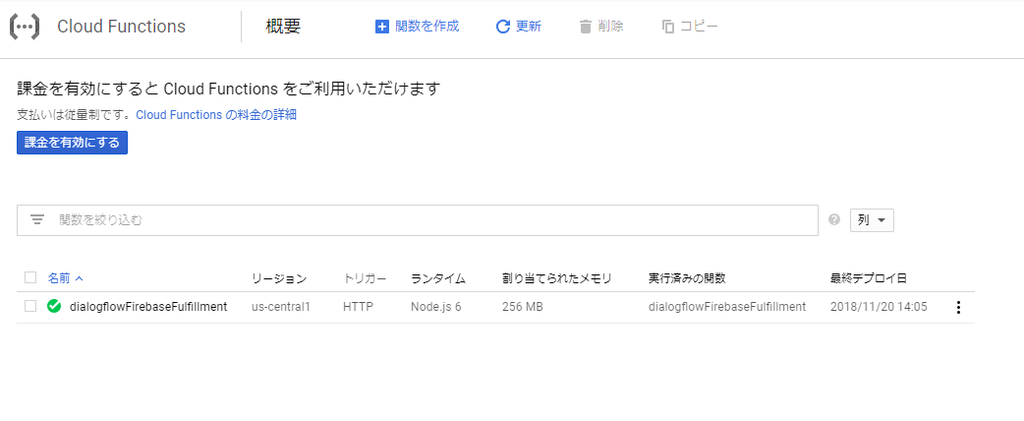Click the Cloud Functions product title
The width and height of the screenshot is (1024, 421).
coord(121,27)
